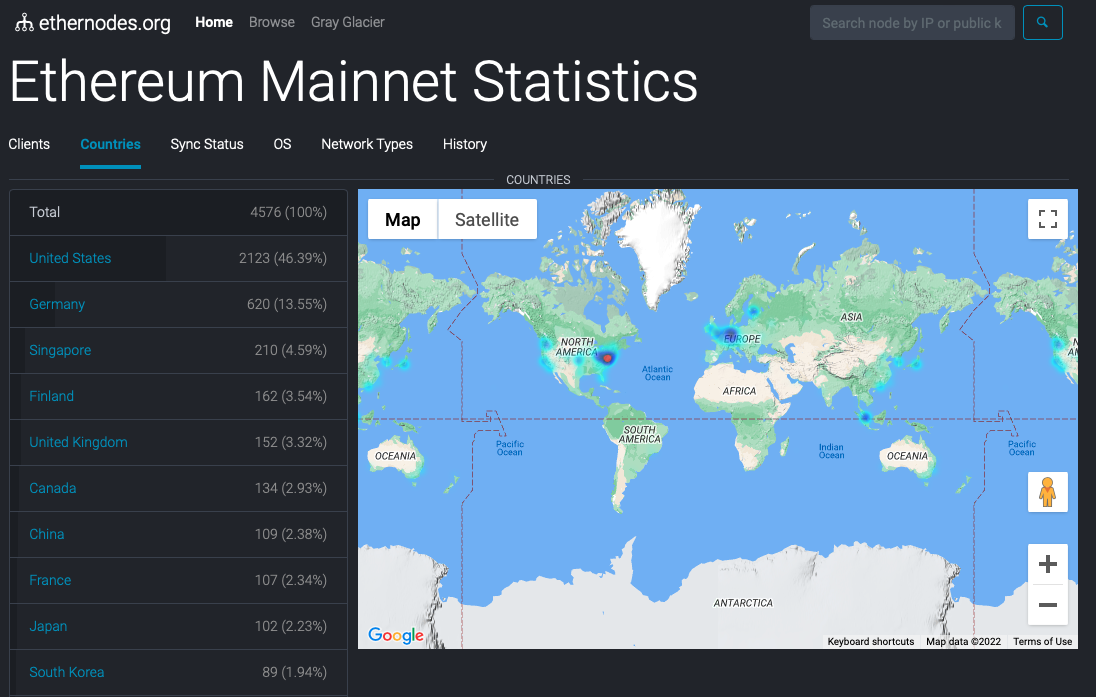The height and width of the screenshot is (697, 1096).
Task: Open the South Korea country link
Action: [67, 672]
